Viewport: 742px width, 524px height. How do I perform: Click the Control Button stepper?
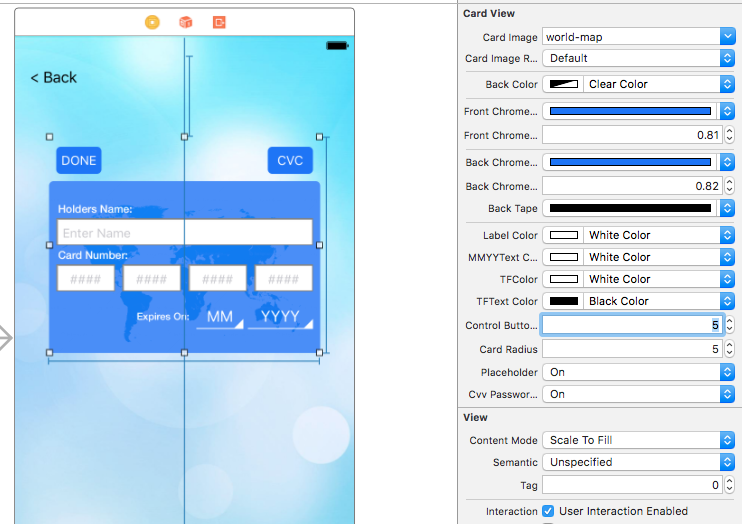click(x=729, y=325)
